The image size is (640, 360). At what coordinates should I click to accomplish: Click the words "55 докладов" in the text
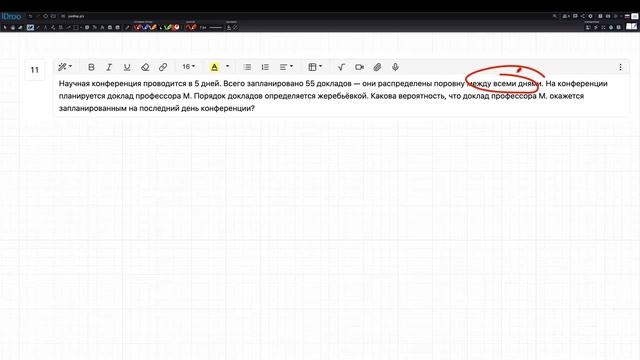coord(328,83)
